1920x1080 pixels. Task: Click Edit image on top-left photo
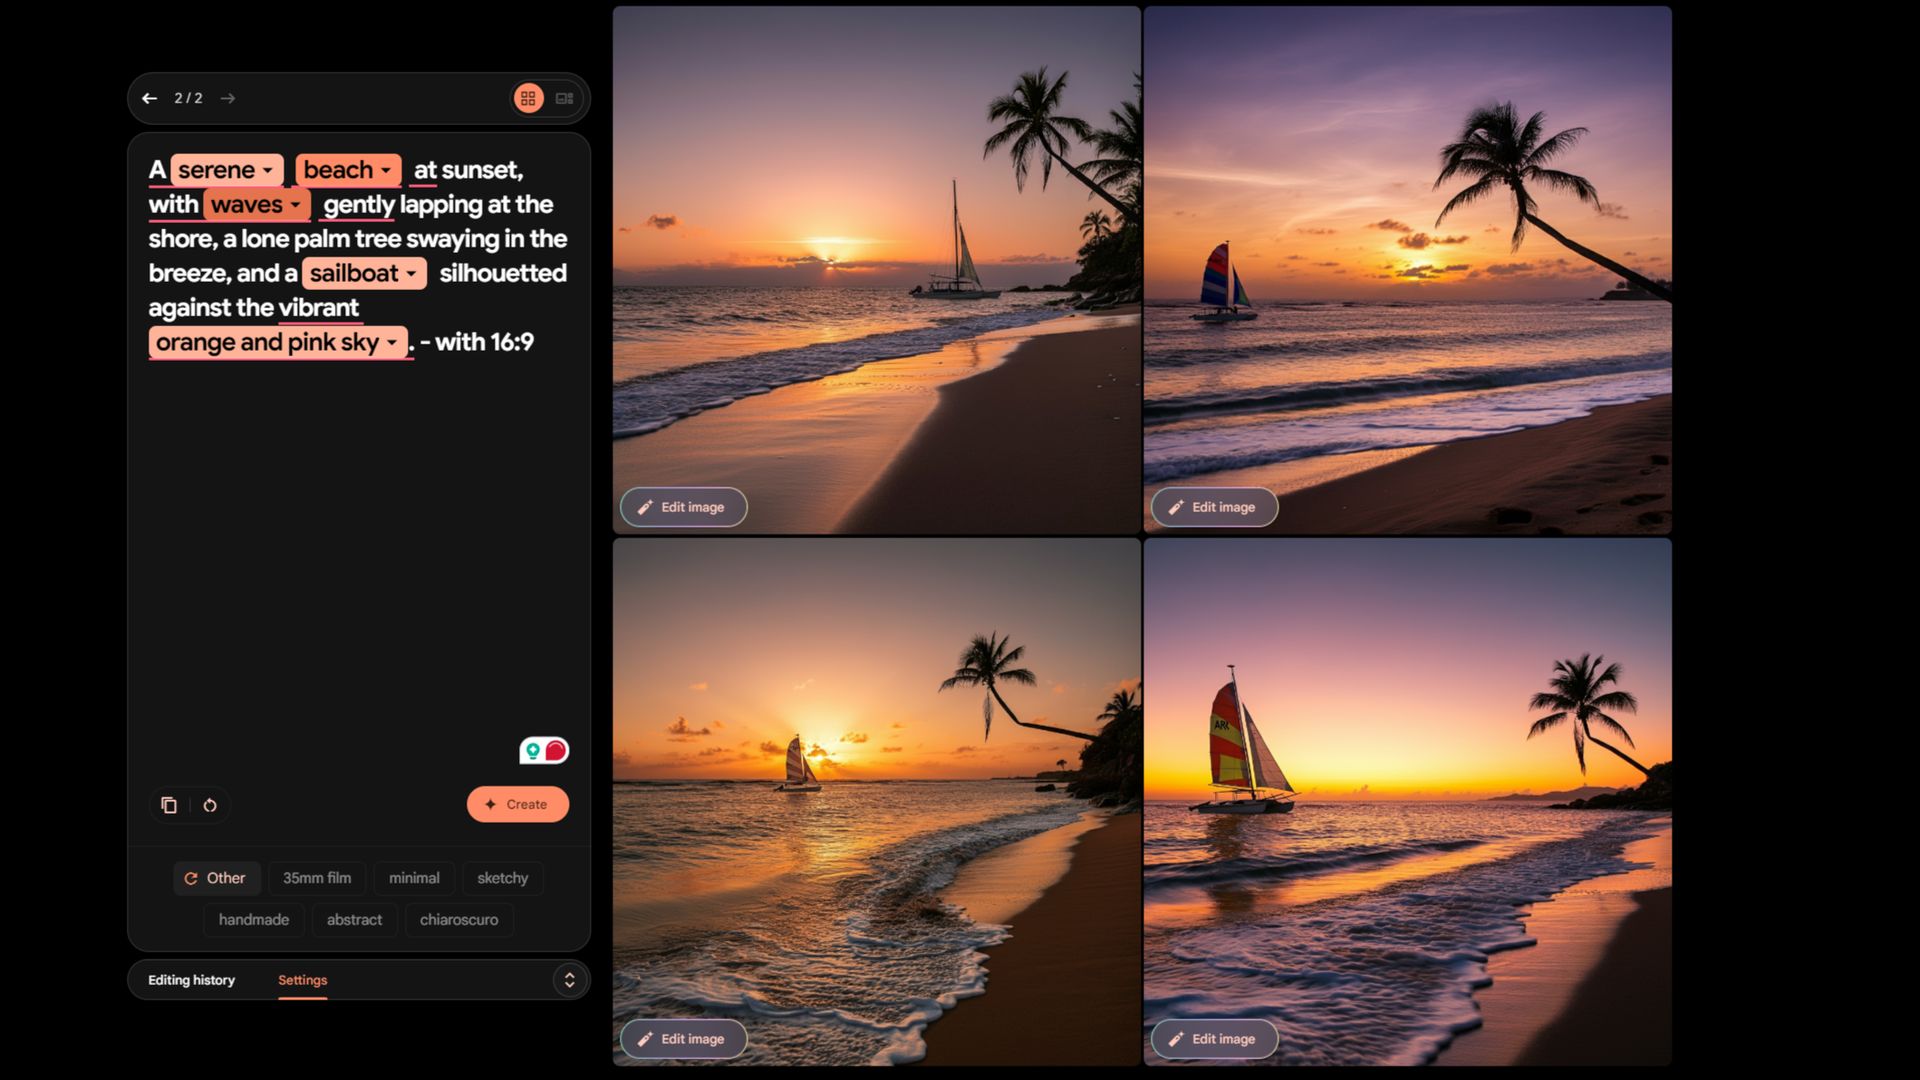(682, 506)
